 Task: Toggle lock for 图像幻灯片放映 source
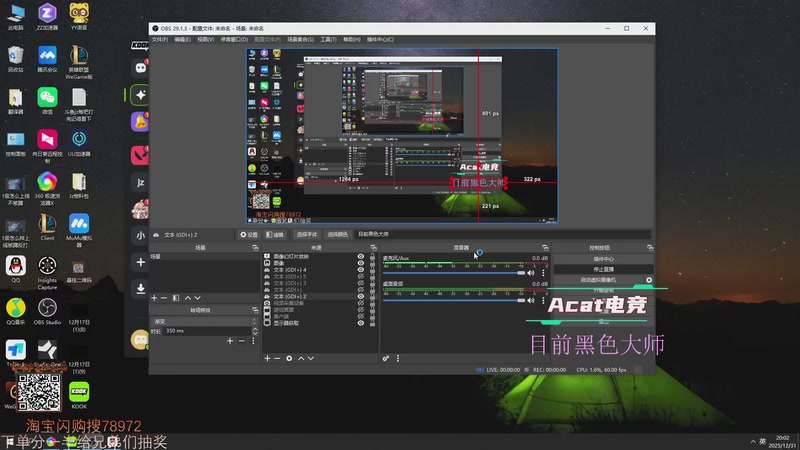click(372, 257)
